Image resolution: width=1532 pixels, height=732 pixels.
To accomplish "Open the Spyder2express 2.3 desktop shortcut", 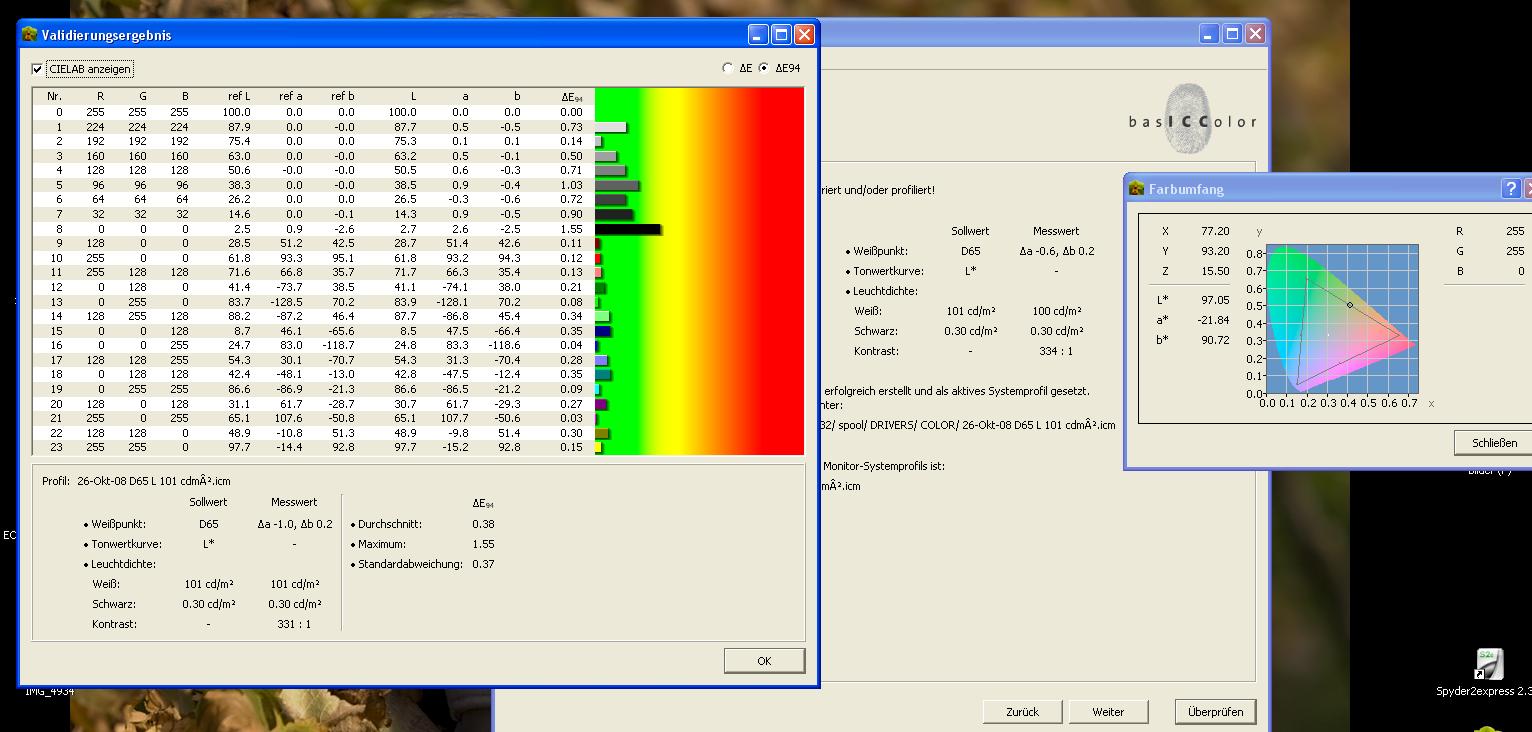I will (x=1488, y=664).
